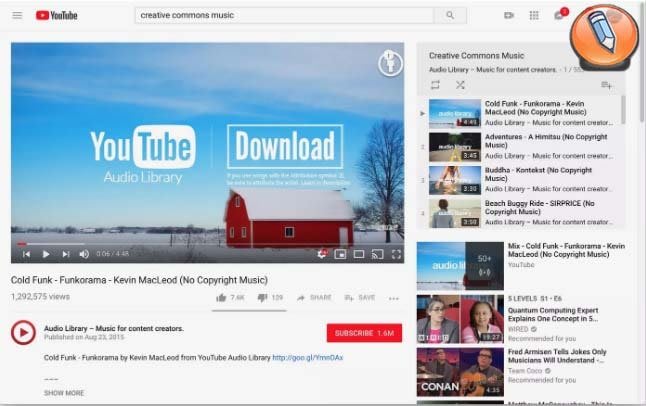Open the hamburger guide menu
This screenshot has width=646, height=406.
tap(17, 15)
